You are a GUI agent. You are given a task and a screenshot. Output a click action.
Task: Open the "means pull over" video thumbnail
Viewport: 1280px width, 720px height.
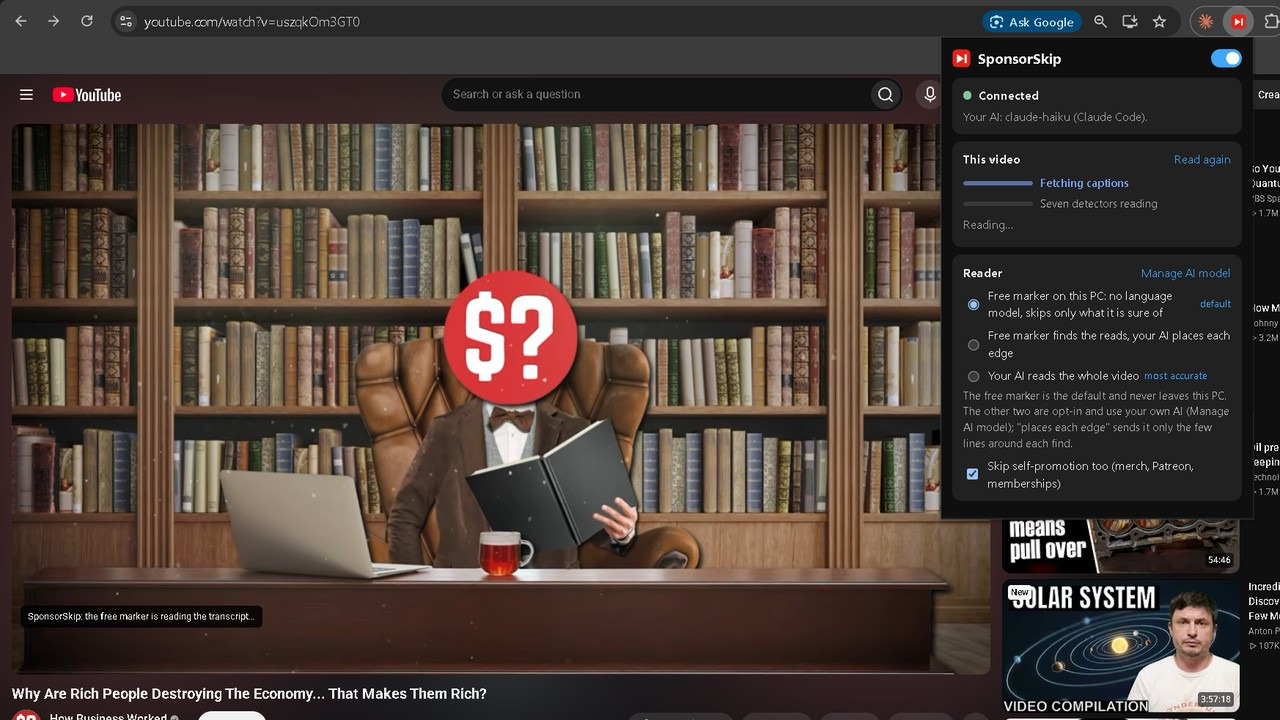click(1120, 544)
